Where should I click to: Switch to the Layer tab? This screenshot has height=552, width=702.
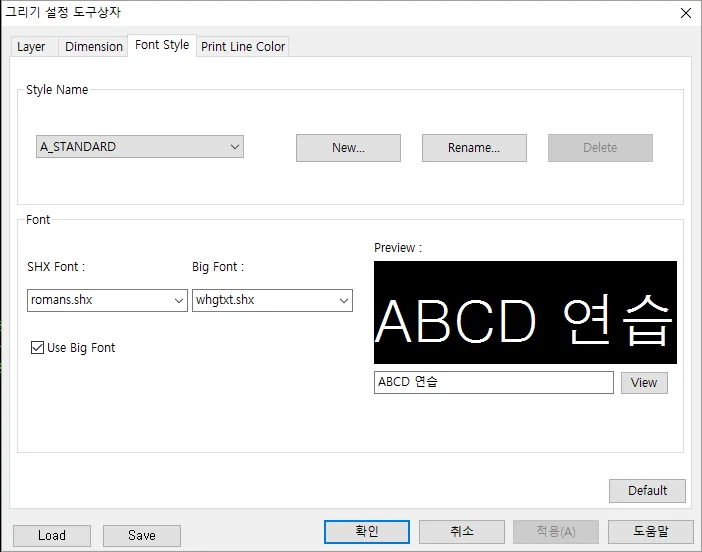coord(34,47)
